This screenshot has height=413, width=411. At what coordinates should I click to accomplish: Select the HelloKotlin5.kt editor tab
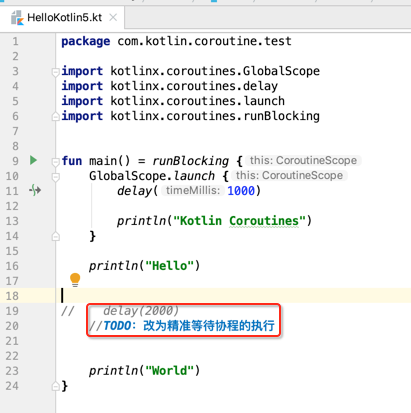pyautogui.click(x=62, y=18)
